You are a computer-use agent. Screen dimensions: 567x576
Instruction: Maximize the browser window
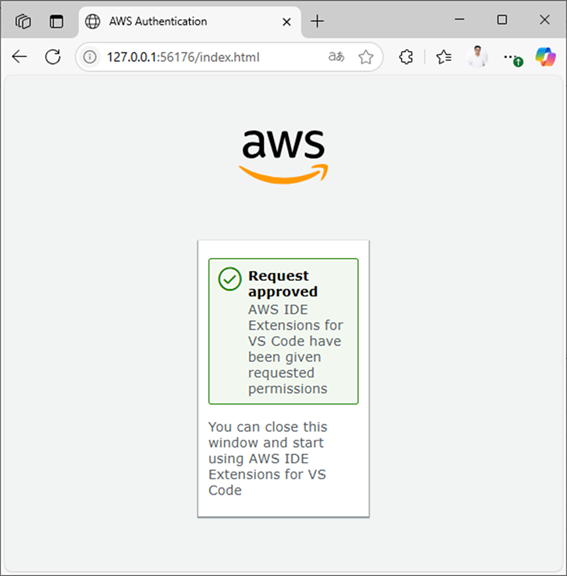[x=502, y=19]
